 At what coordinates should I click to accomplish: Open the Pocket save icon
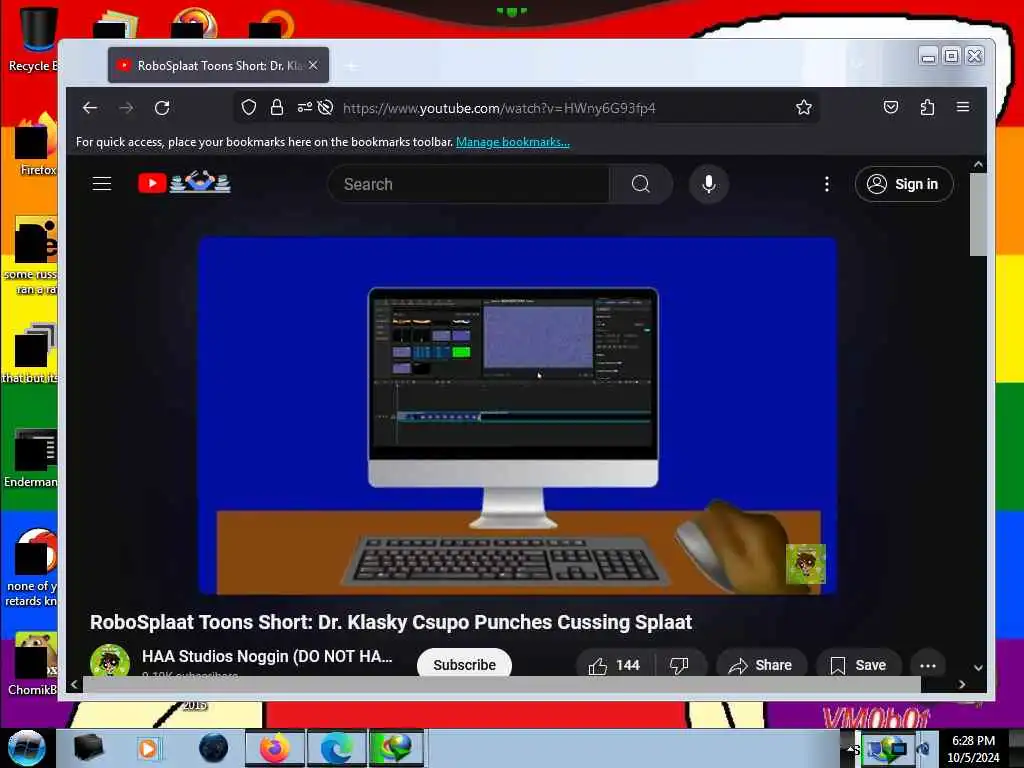(891, 107)
